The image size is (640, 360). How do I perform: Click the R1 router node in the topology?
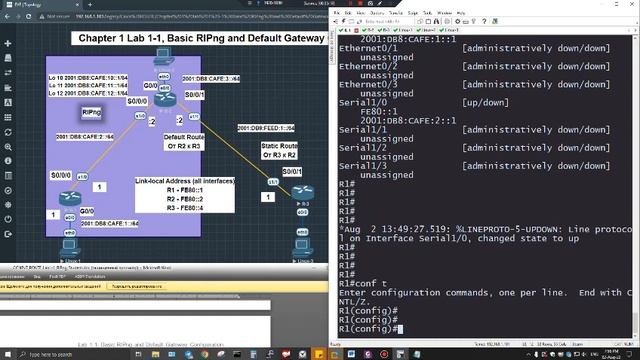pyautogui.click(x=70, y=199)
